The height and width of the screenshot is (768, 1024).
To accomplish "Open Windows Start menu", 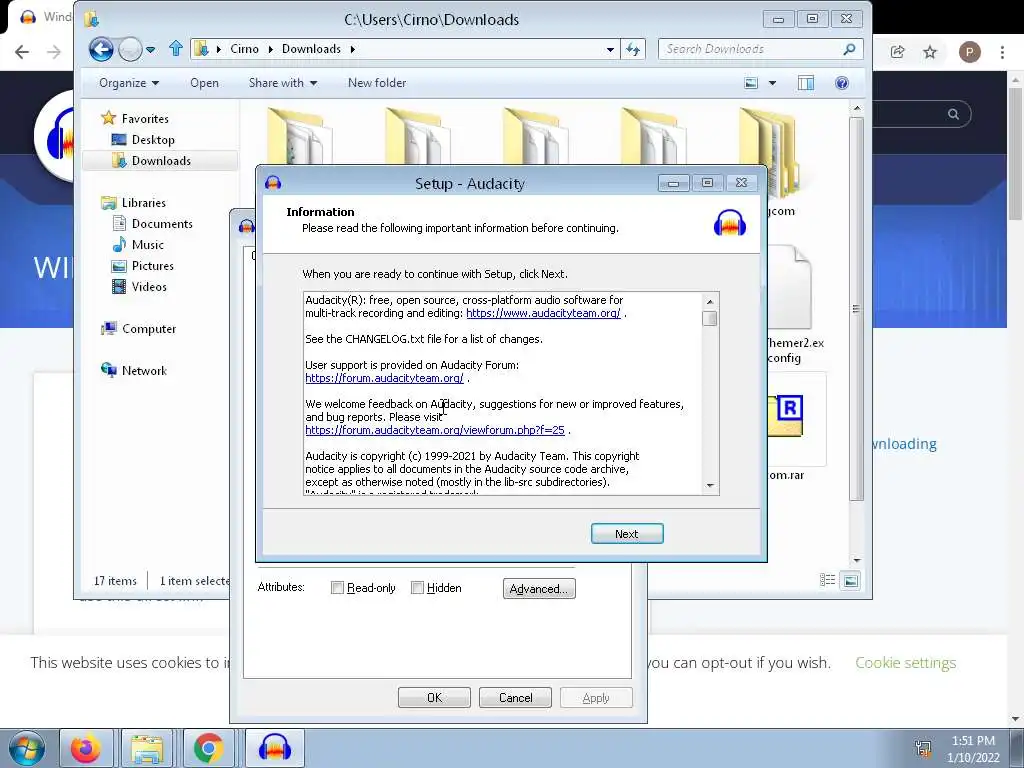I will pyautogui.click(x=27, y=748).
